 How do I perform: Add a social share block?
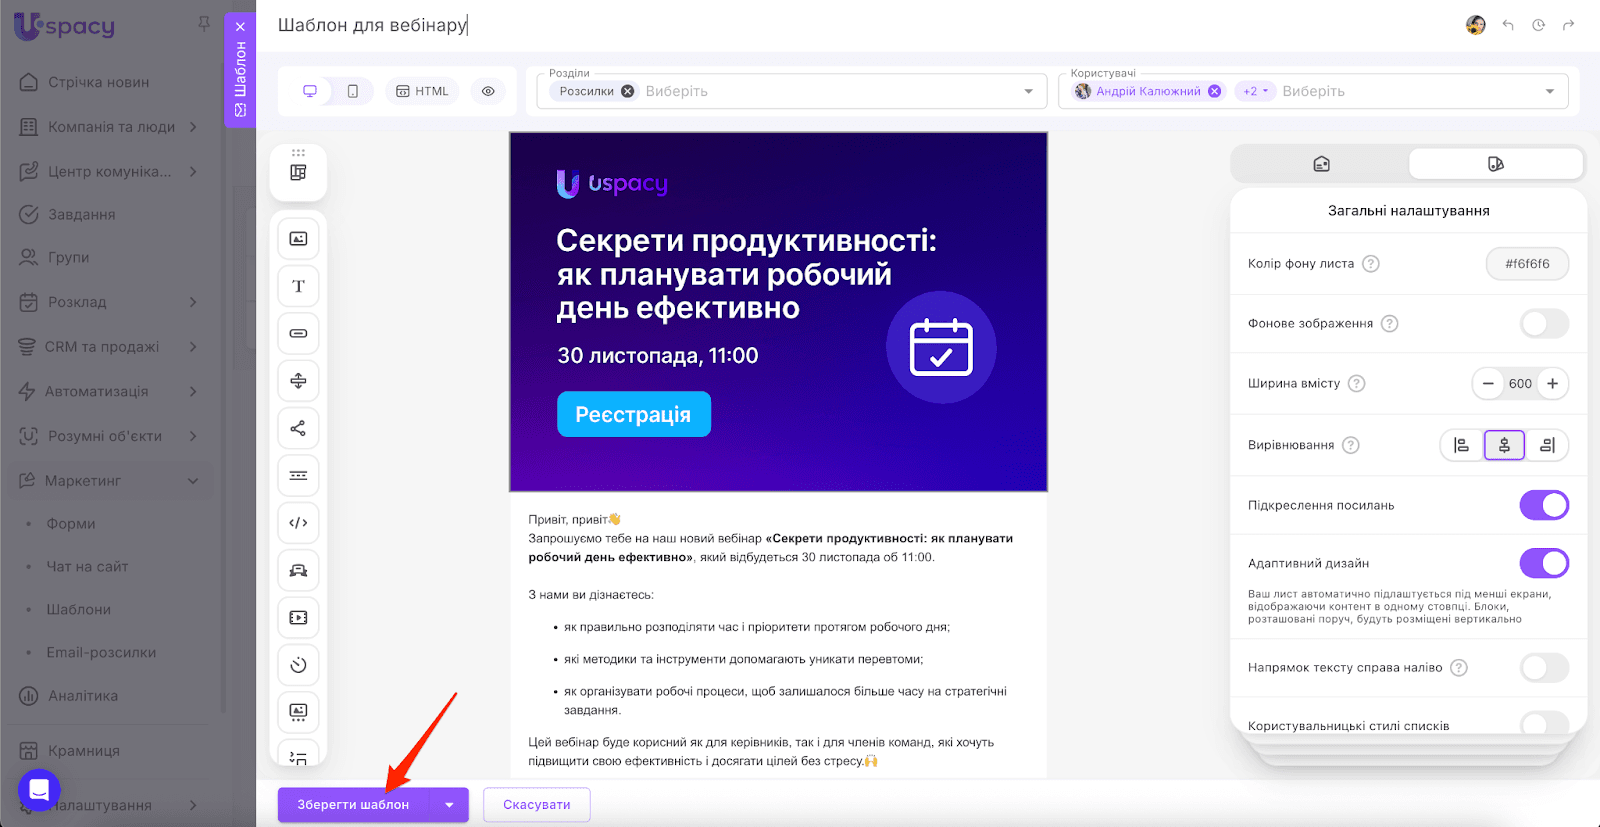(x=298, y=428)
